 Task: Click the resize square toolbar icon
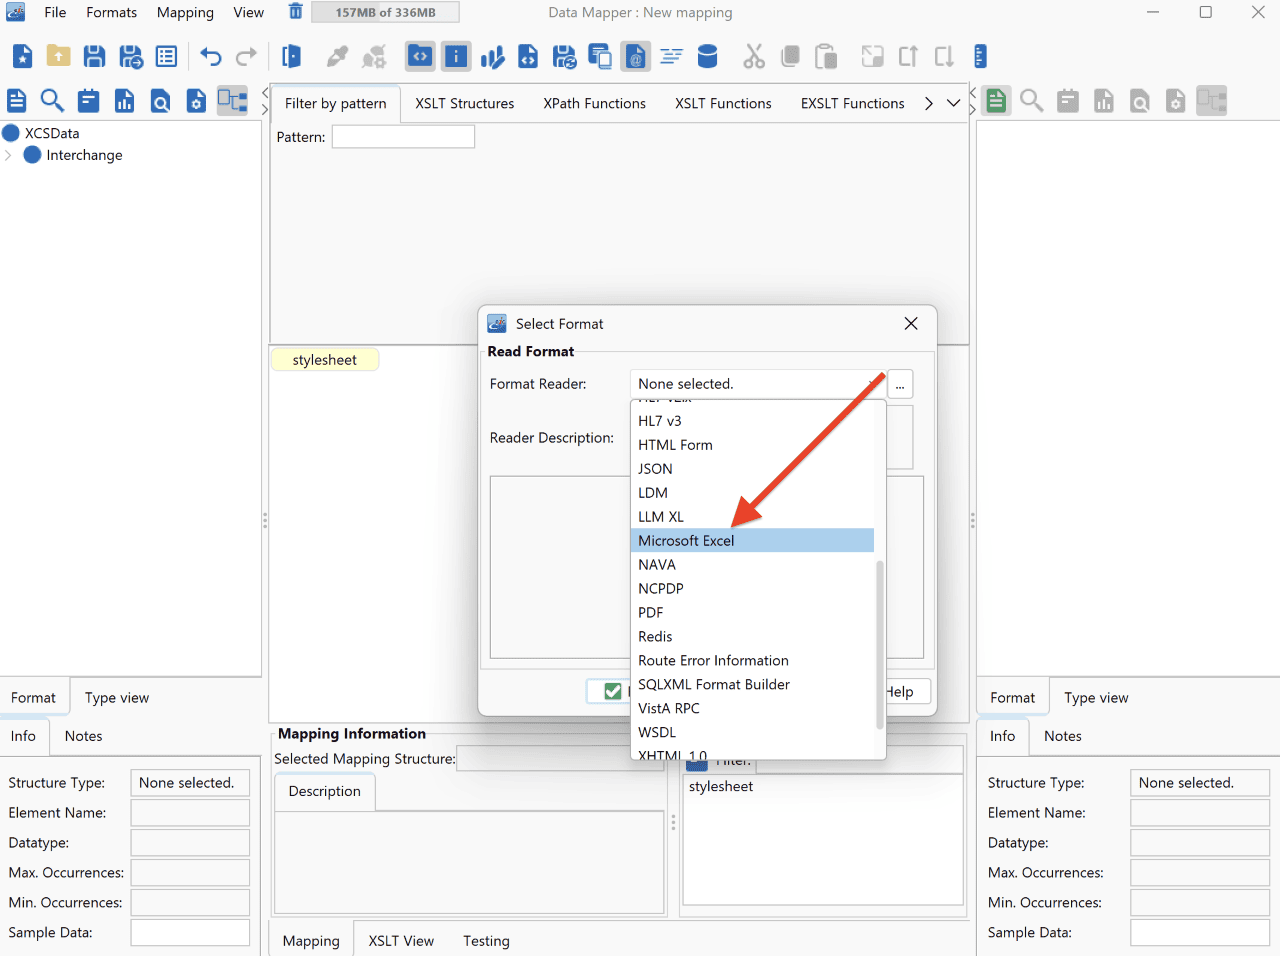(872, 56)
